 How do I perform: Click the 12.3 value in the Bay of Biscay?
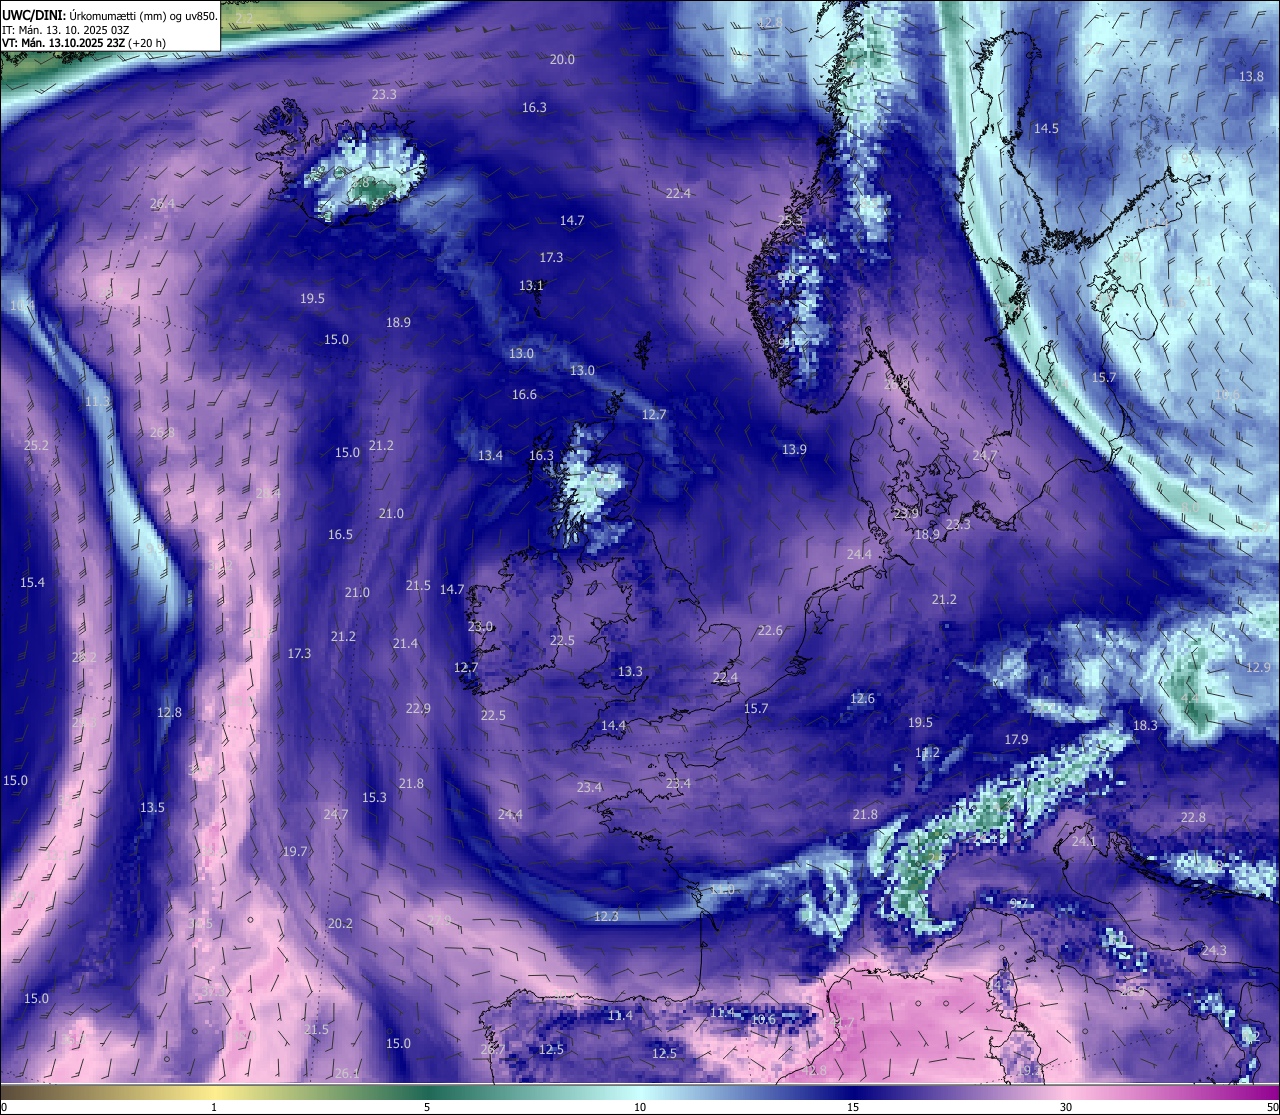606,916
